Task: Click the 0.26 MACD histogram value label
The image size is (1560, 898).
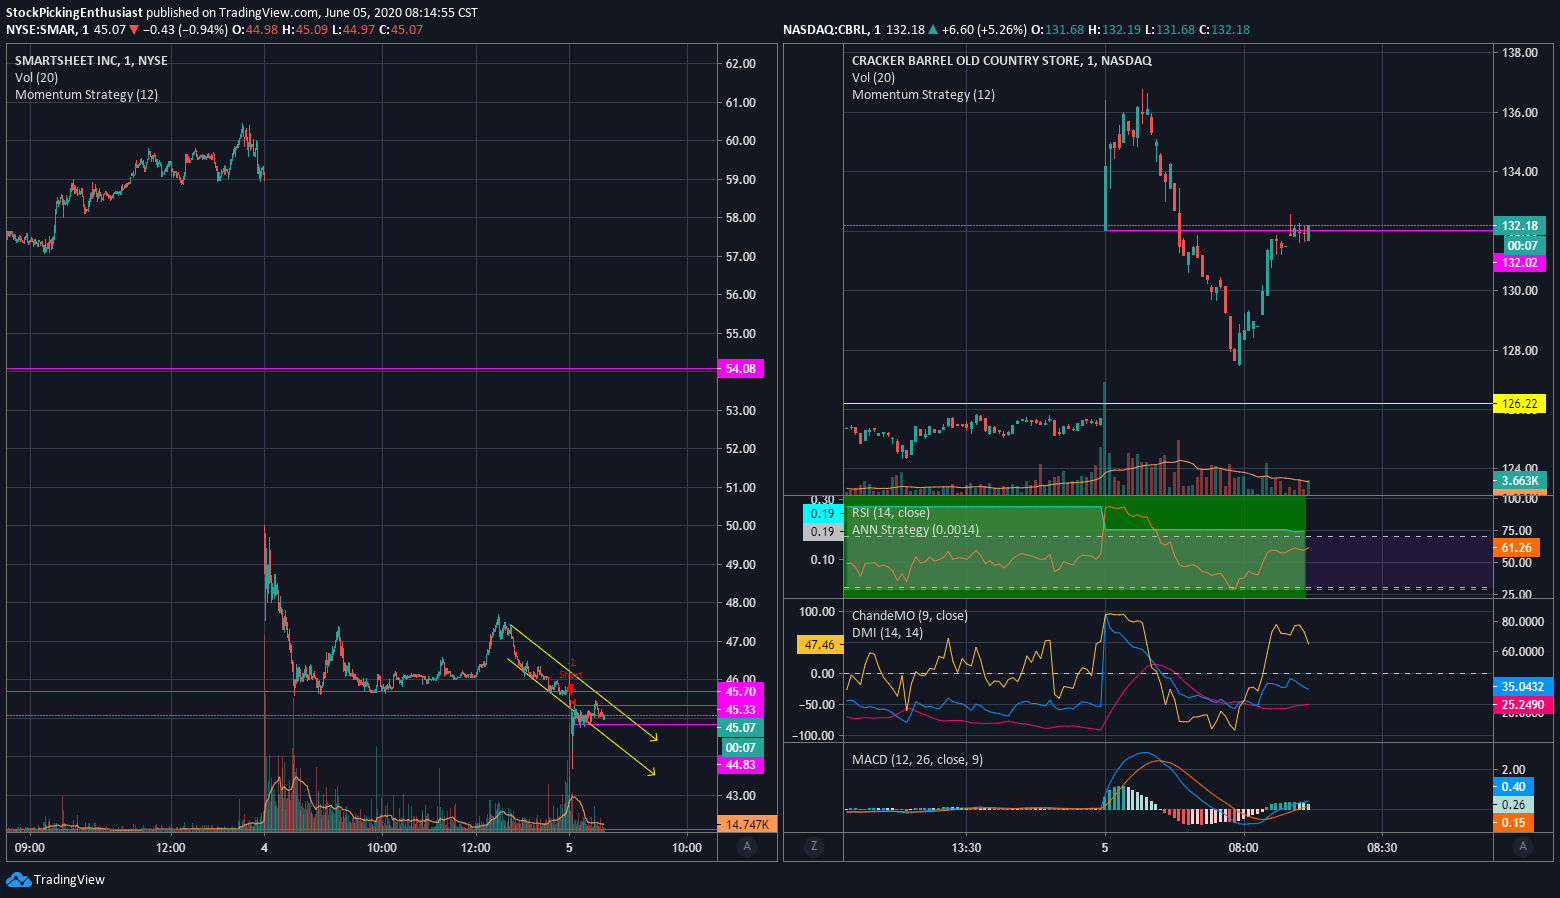Action: pyautogui.click(x=1514, y=805)
